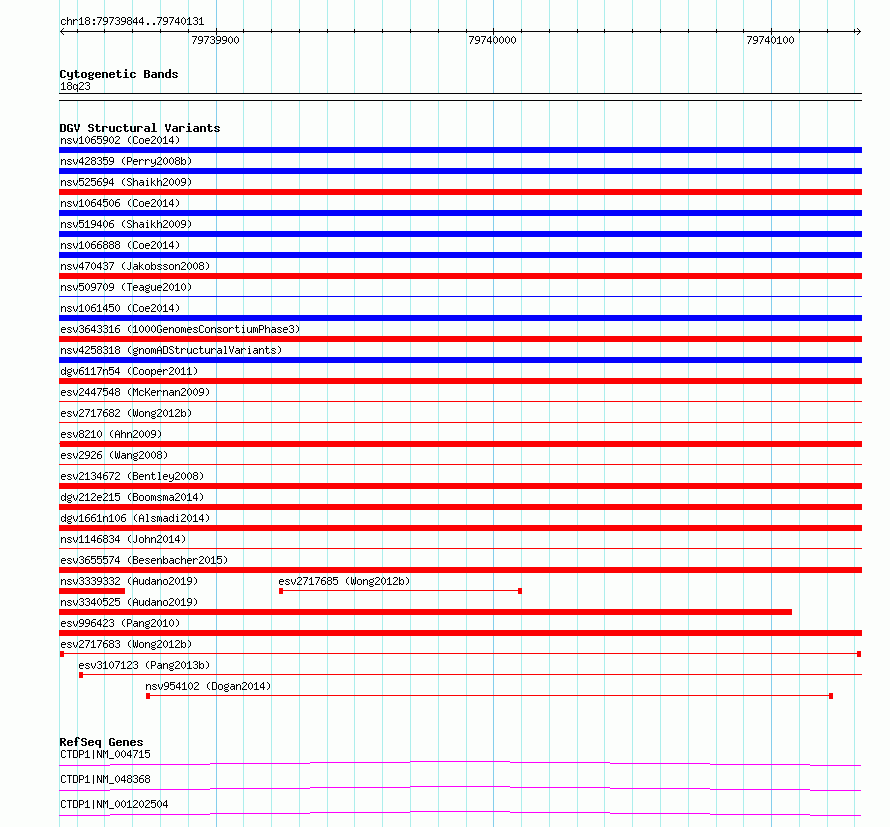Click esv2447548 (McKernan2009) label
This screenshot has width=890, height=827.
point(135,392)
